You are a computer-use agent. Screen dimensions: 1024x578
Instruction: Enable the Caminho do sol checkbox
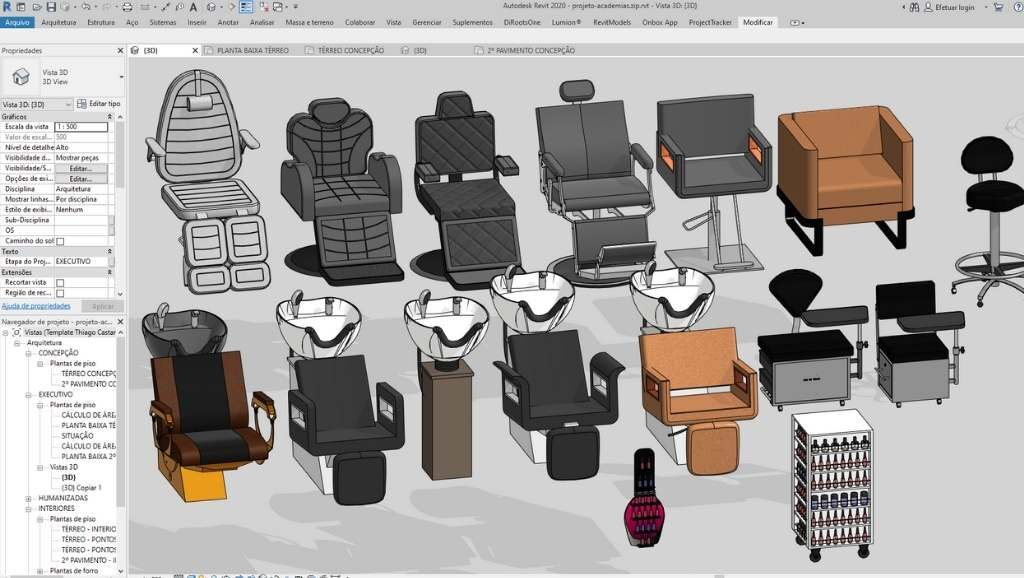pyautogui.click(x=60, y=241)
